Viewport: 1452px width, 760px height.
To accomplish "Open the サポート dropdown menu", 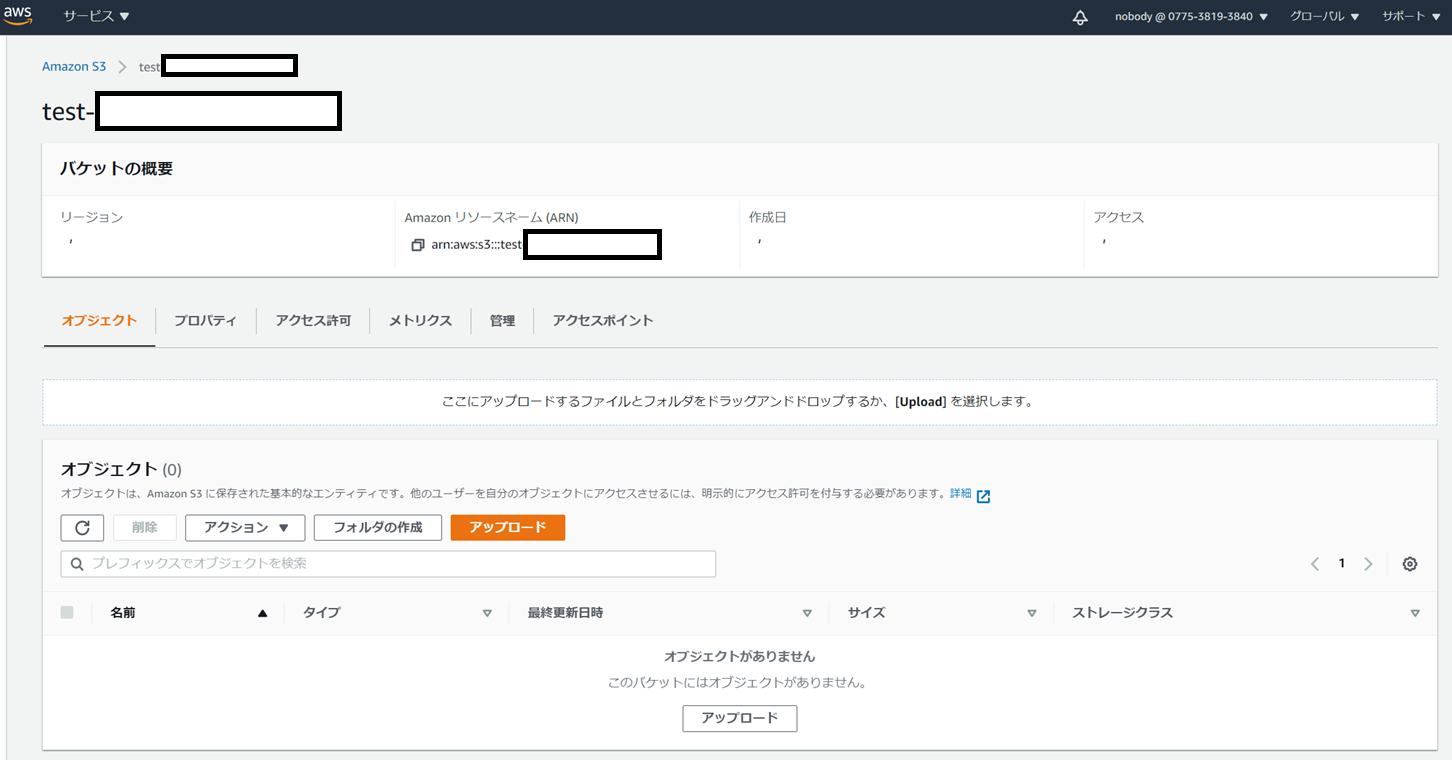I will 1411,17.
